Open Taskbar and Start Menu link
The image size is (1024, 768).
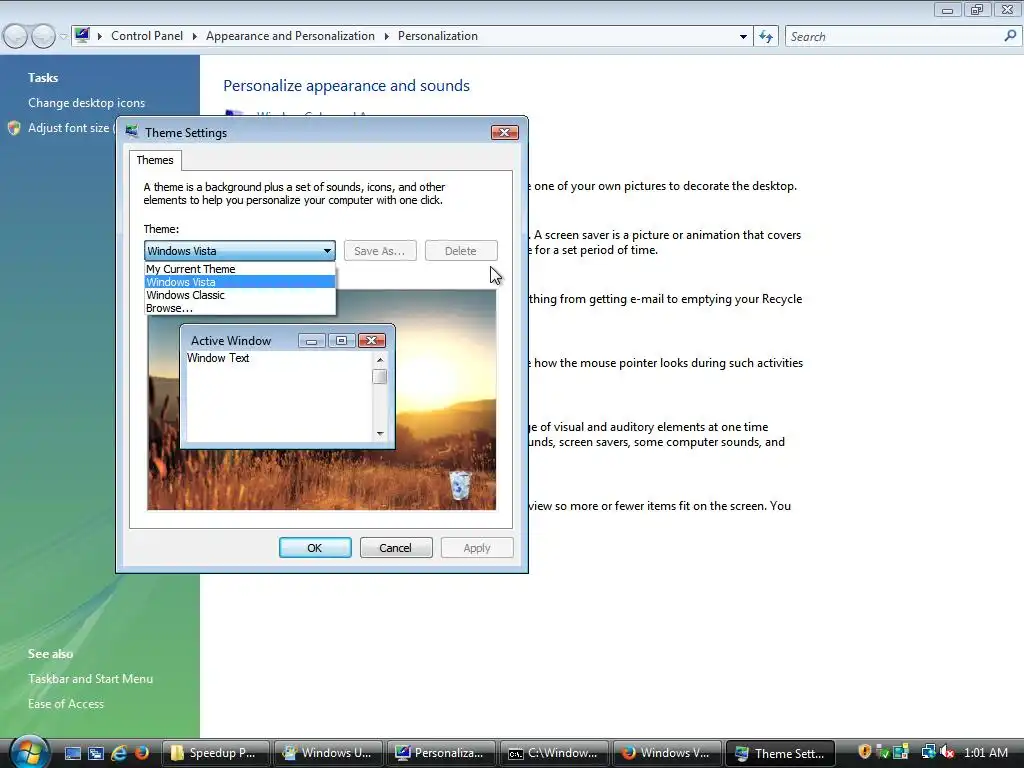[90, 679]
